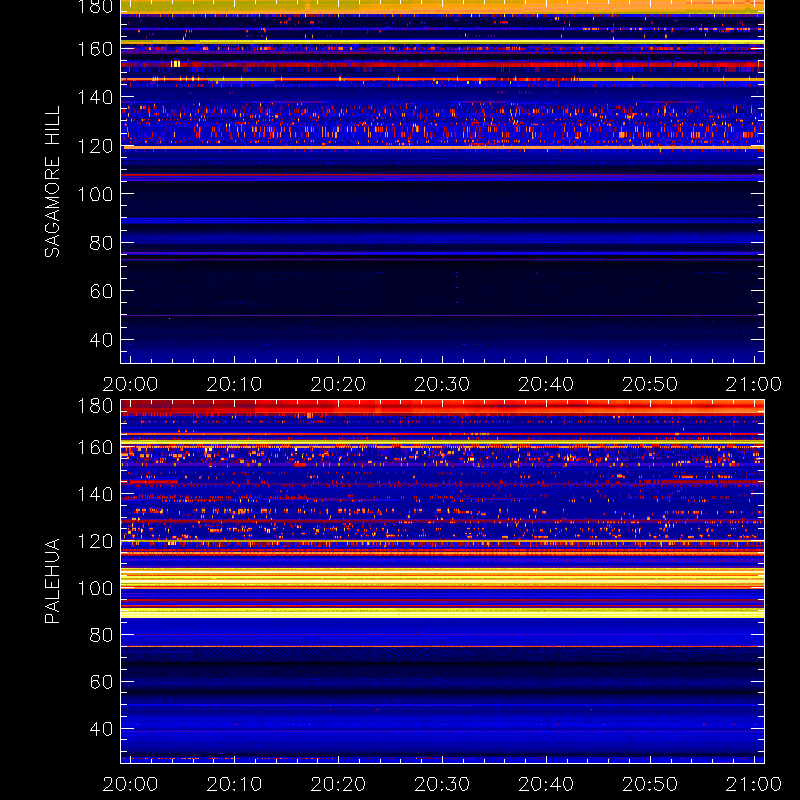Select the 160 tick label on Sagamore Hill plot
Image resolution: width=800 pixels, height=800 pixels.
(95, 49)
